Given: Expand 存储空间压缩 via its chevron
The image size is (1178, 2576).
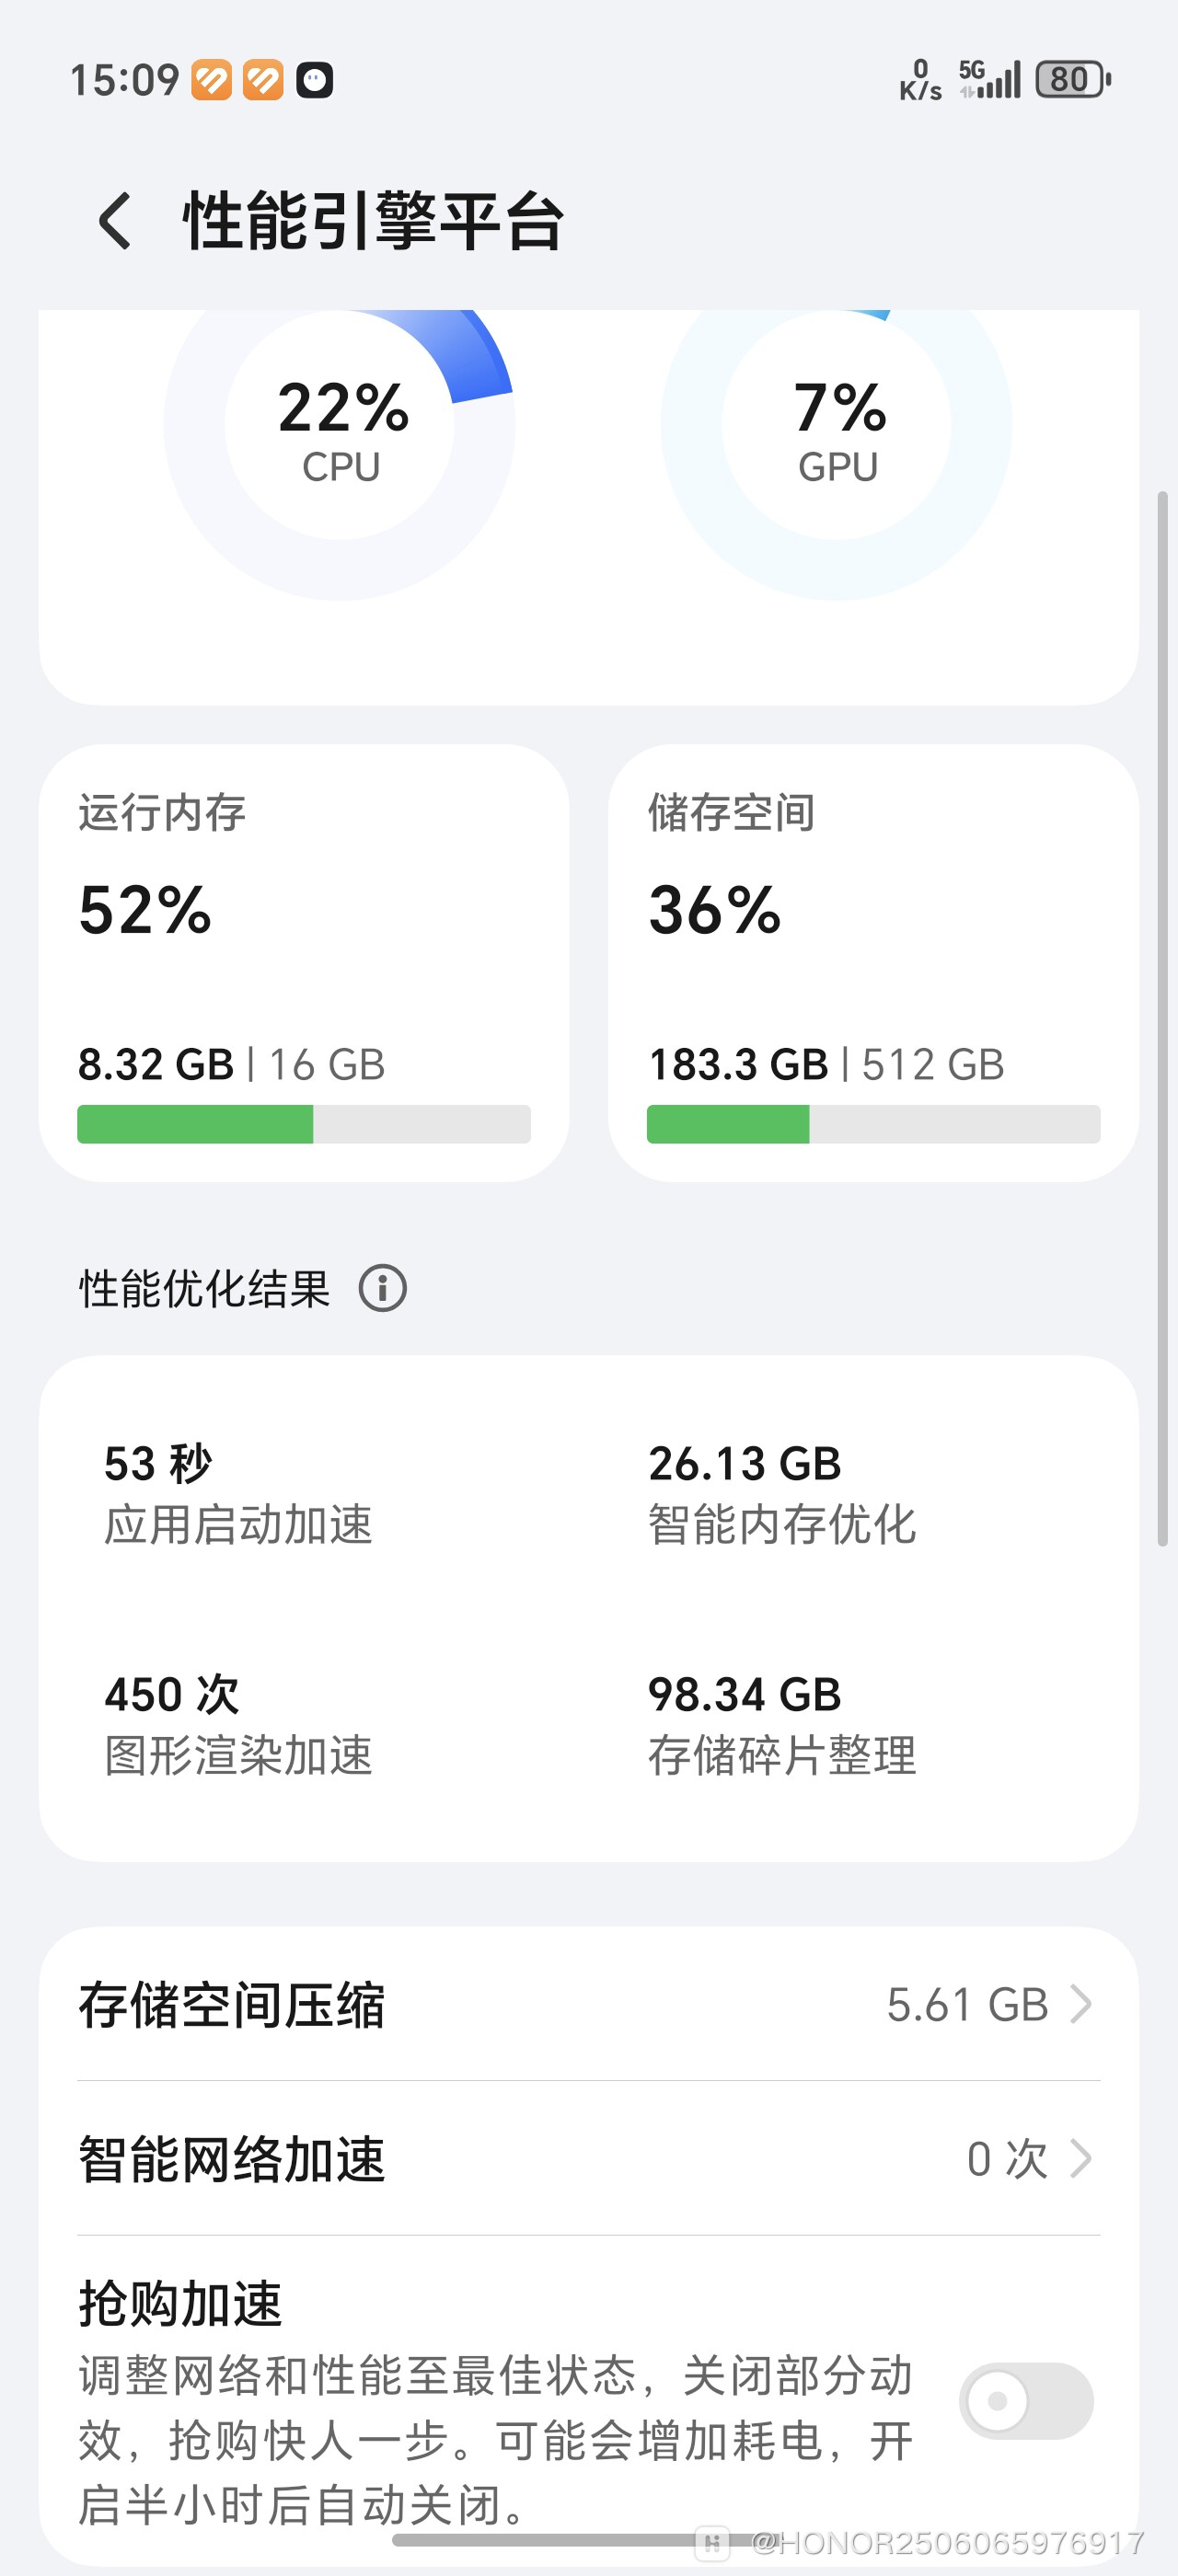Looking at the screenshot, I should pos(1083,2003).
